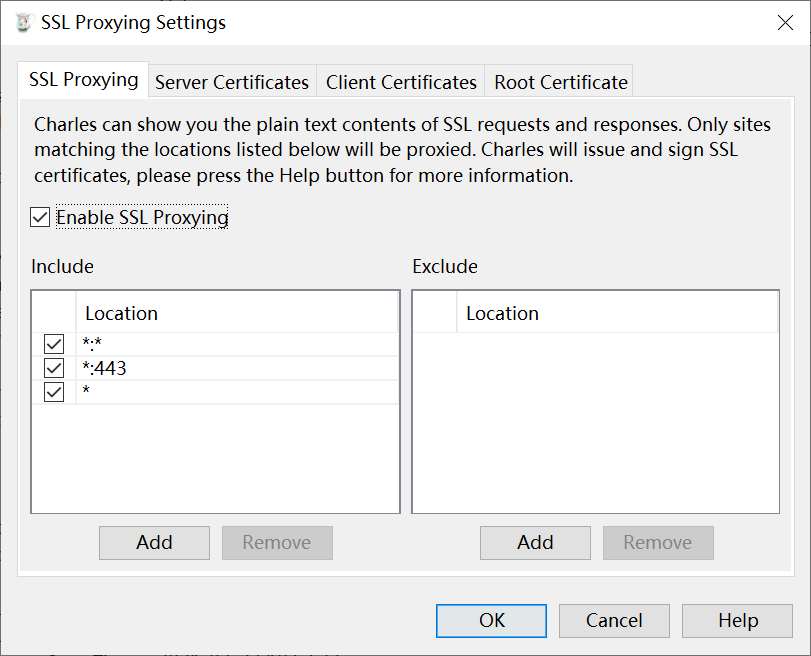The height and width of the screenshot is (656, 811).
Task: Click the Exclude list Location column header
Action: pos(617,314)
